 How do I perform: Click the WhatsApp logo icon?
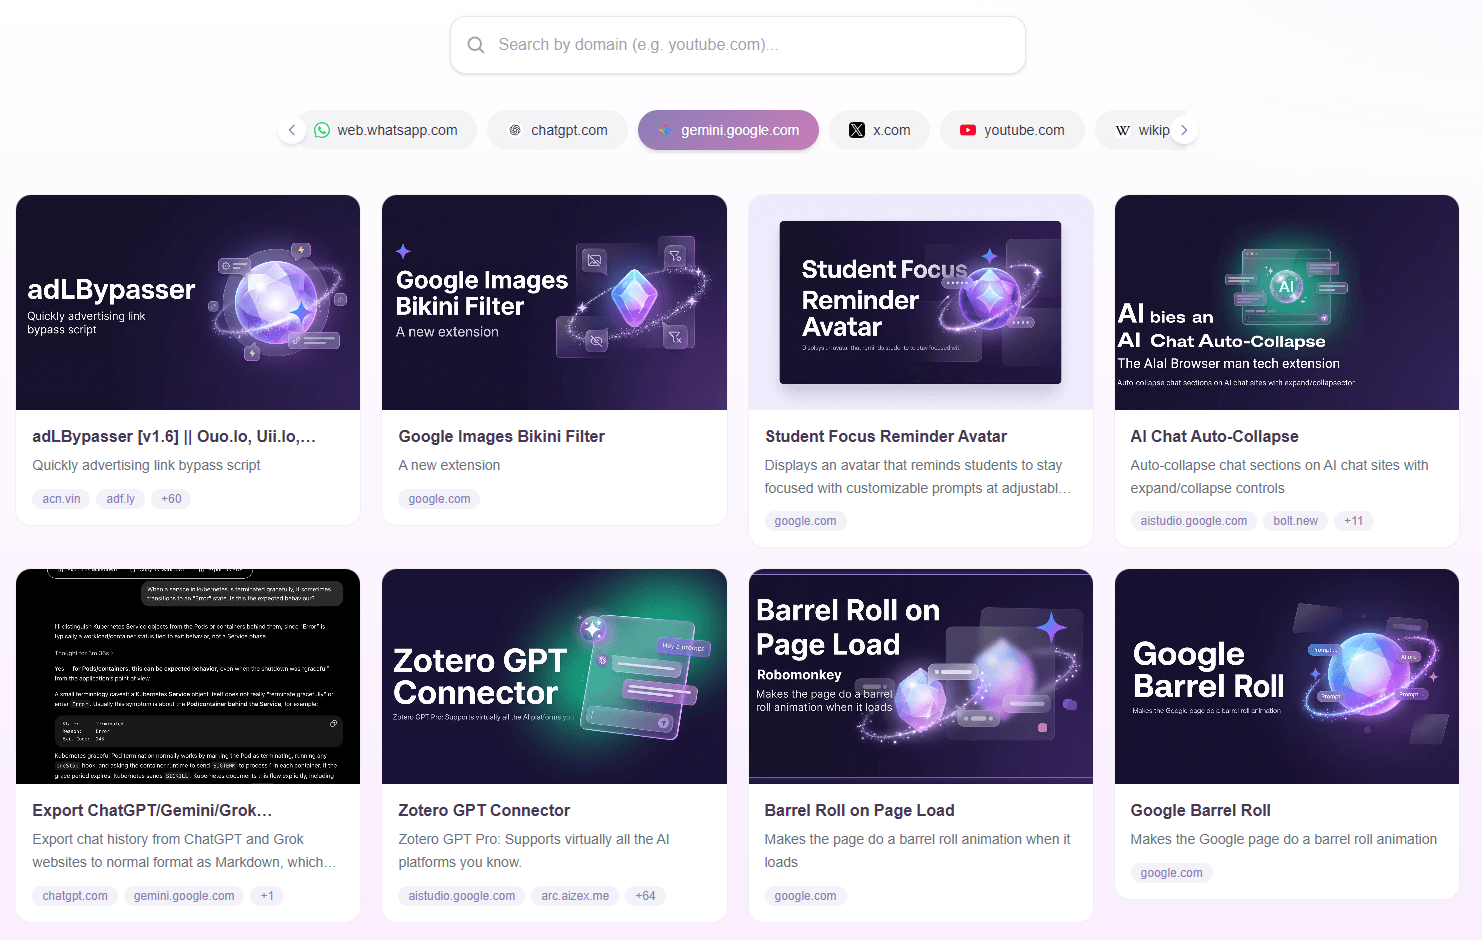click(322, 130)
